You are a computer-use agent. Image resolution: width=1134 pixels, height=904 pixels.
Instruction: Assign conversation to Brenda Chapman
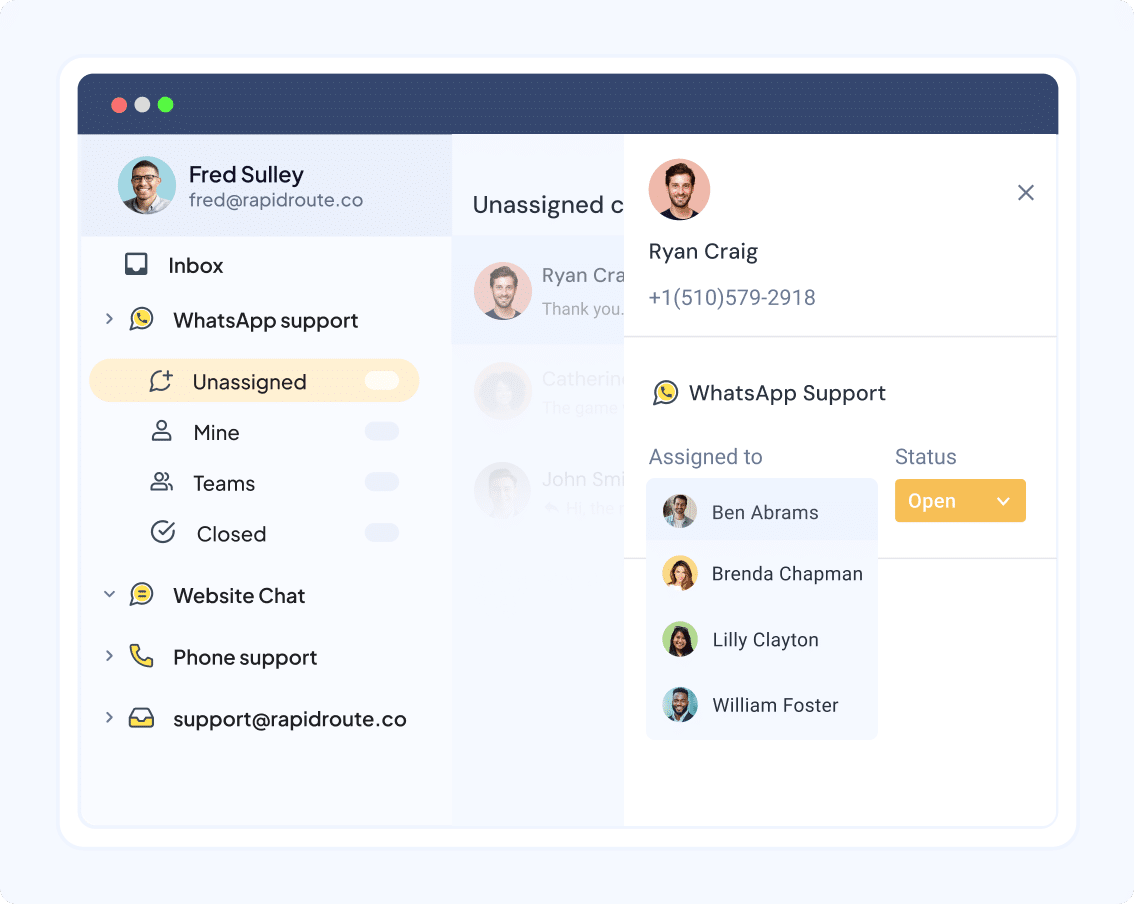click(786, 573)
